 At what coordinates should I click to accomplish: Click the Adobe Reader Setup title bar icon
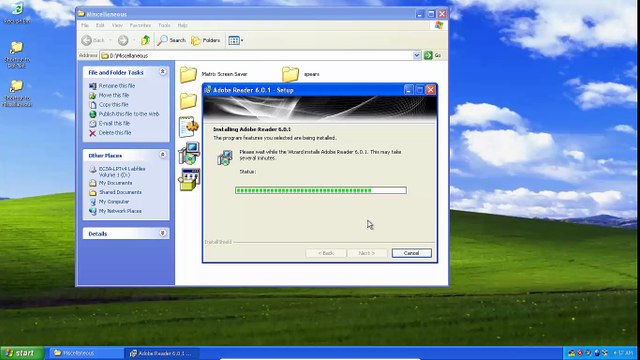208,90
